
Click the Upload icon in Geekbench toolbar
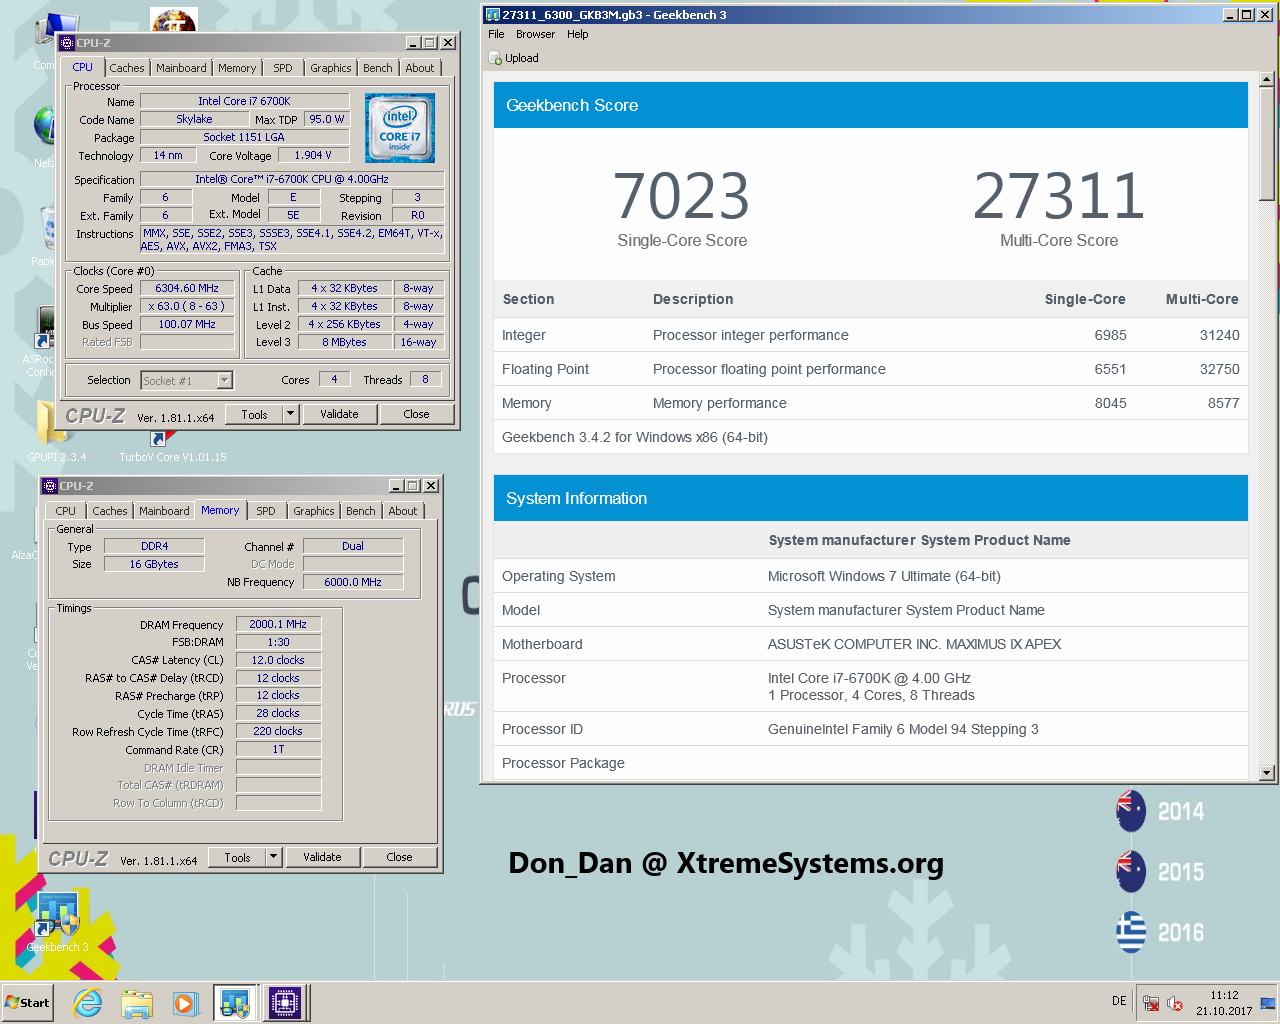[495, 58]
